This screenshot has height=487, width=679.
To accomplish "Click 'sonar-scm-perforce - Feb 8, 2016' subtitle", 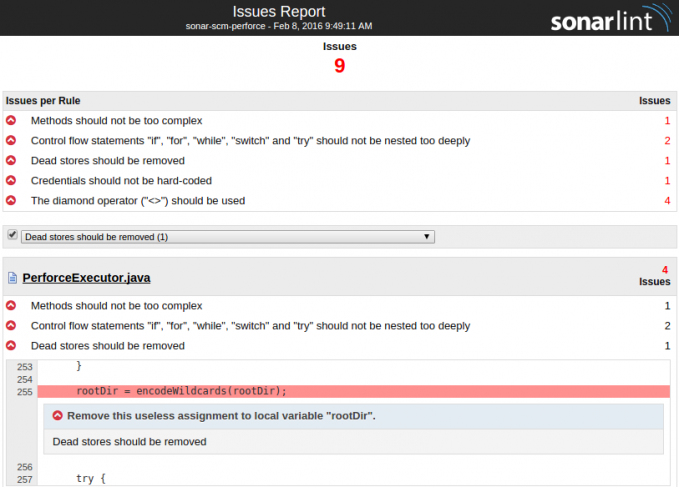I will point(279,26).
